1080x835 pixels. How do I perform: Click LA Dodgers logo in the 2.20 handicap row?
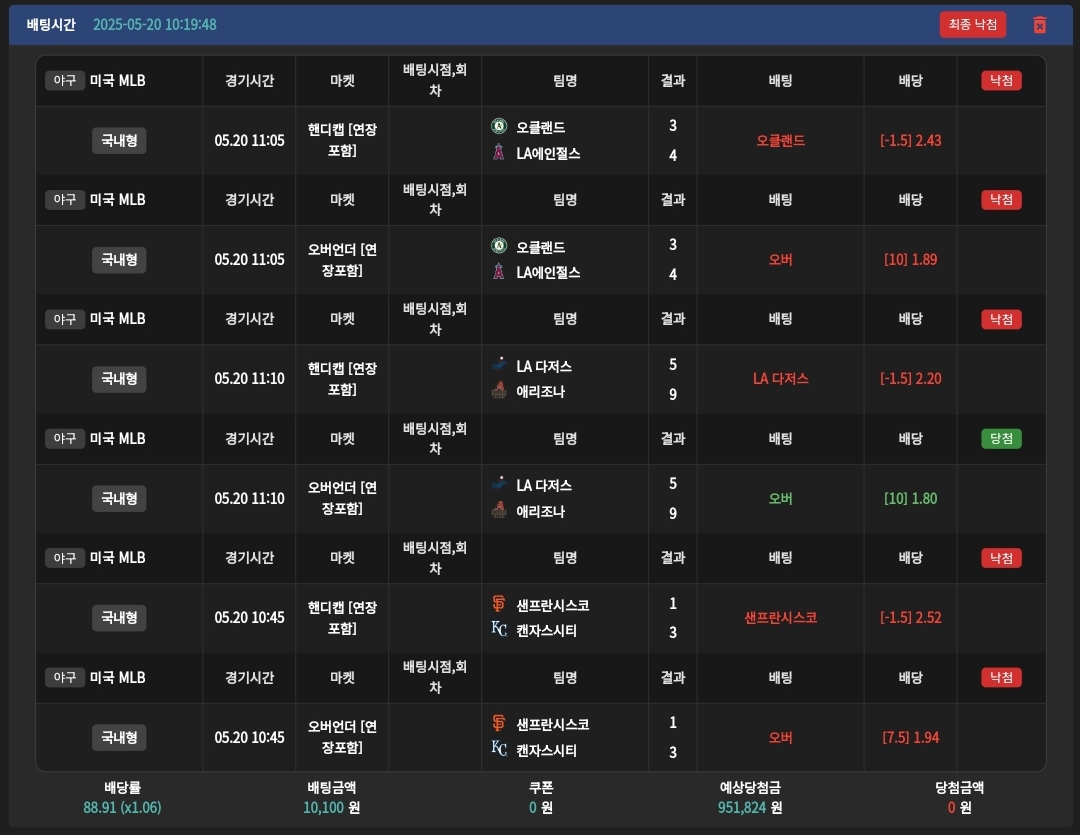click(x=499, y=366)
